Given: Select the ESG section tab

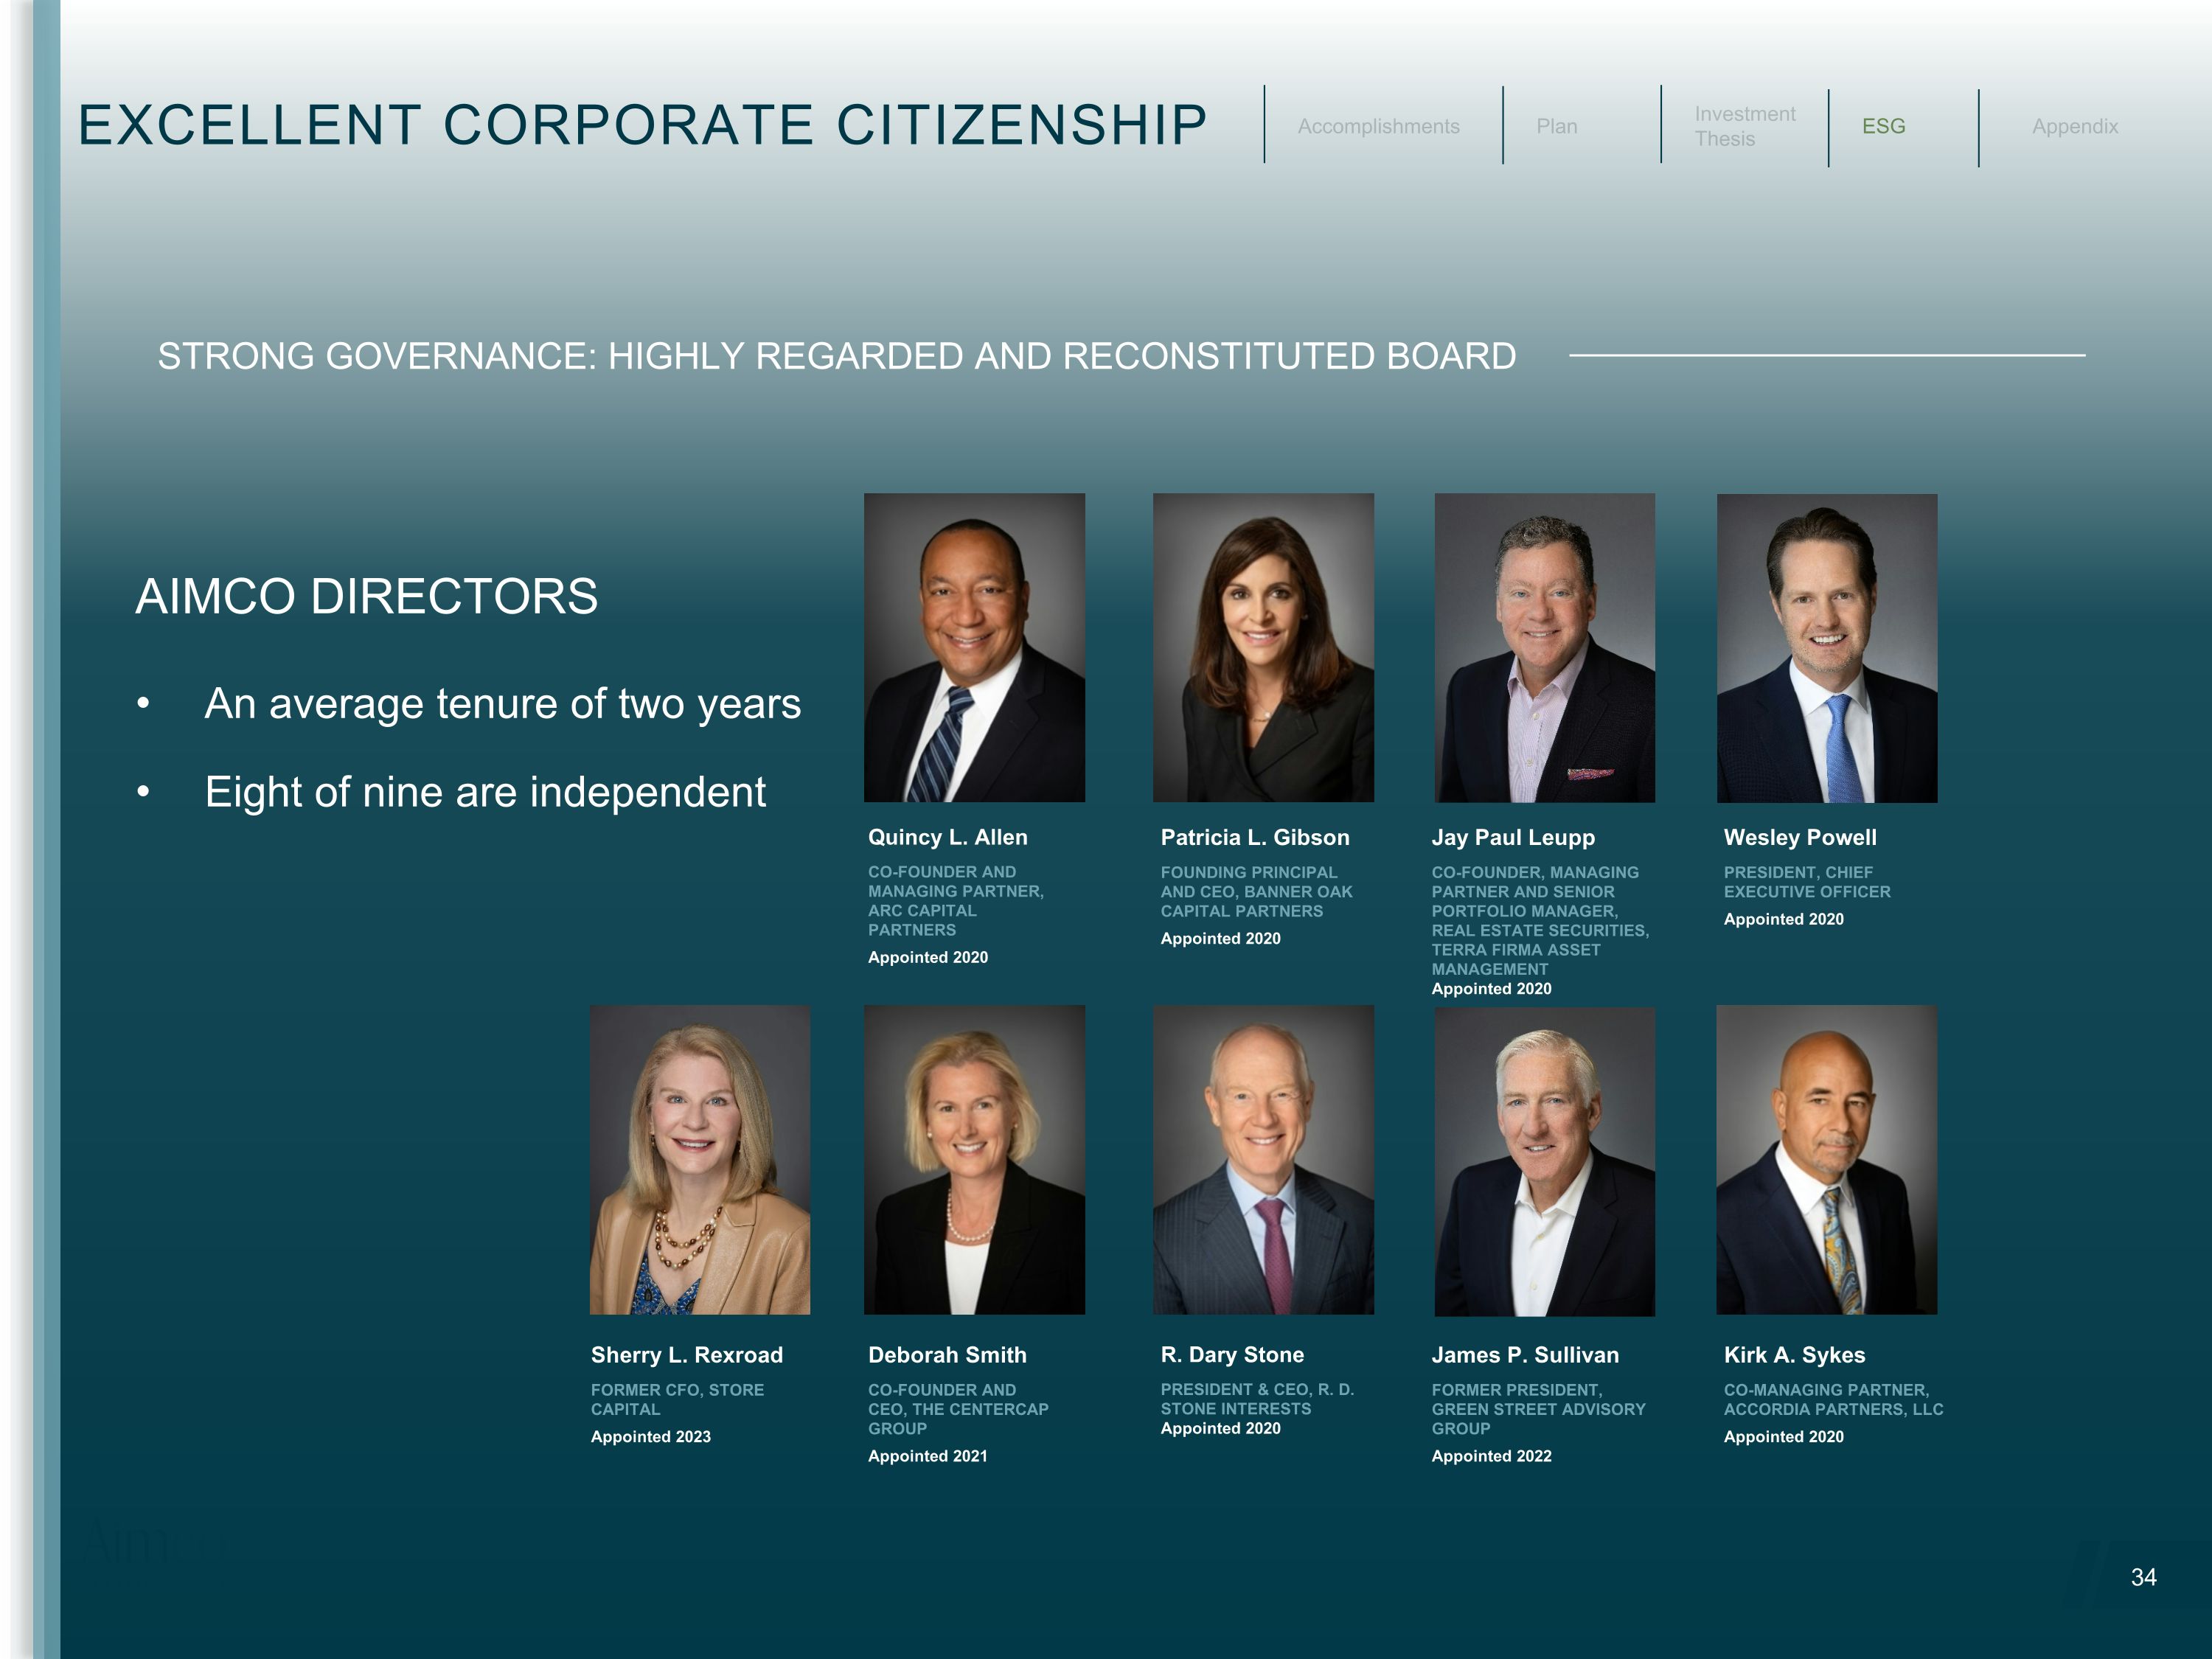Looking at the screenshot, I should [1883, 127].
